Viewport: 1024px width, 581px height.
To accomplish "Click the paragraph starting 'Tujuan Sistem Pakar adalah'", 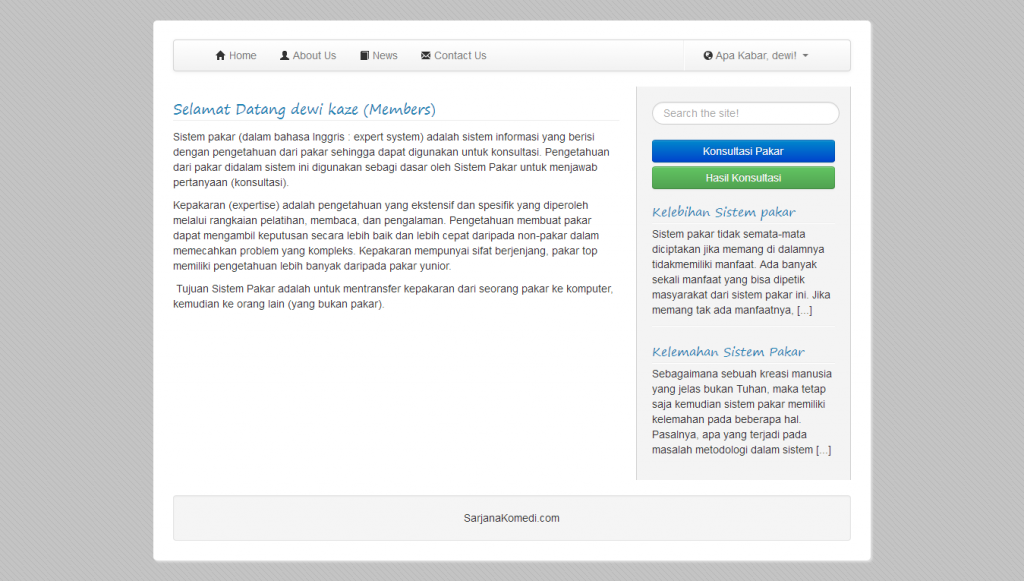I will tap(393, 296).
